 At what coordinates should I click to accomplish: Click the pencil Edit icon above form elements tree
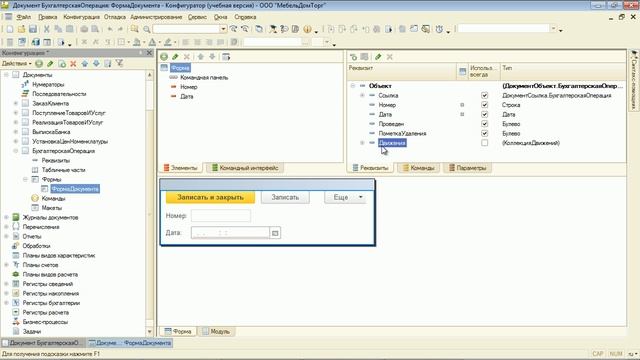pos(175,57)
